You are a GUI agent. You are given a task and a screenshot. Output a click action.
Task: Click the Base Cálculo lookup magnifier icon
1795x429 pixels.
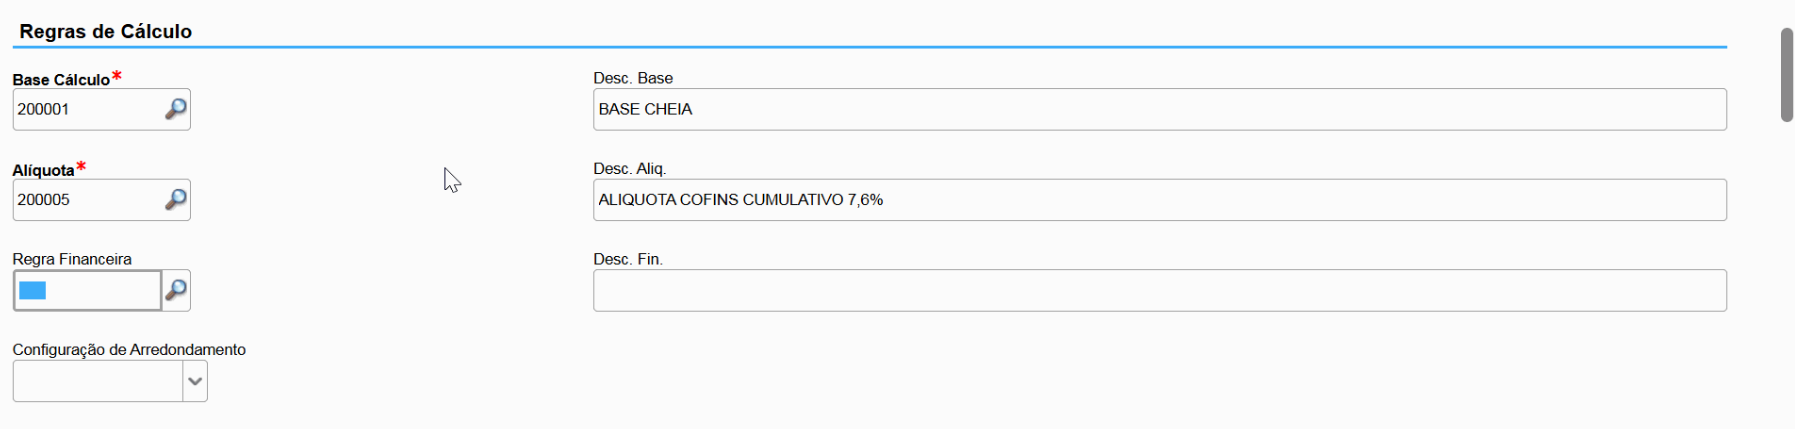(176, 109)
